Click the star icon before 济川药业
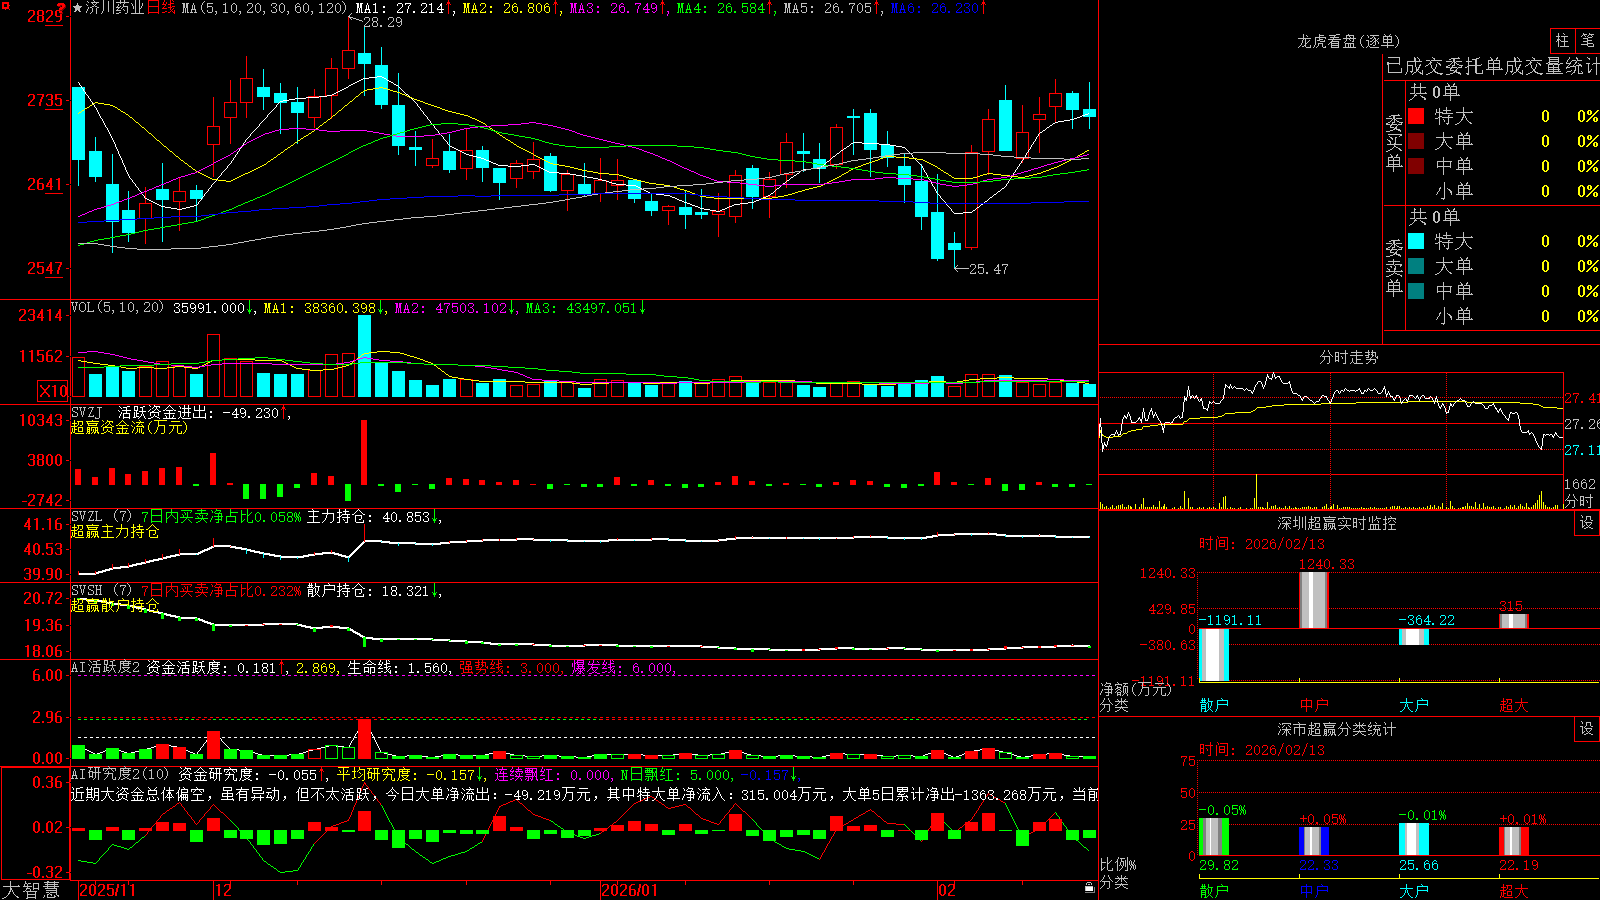1600x900 pixels. click(77, 8)
